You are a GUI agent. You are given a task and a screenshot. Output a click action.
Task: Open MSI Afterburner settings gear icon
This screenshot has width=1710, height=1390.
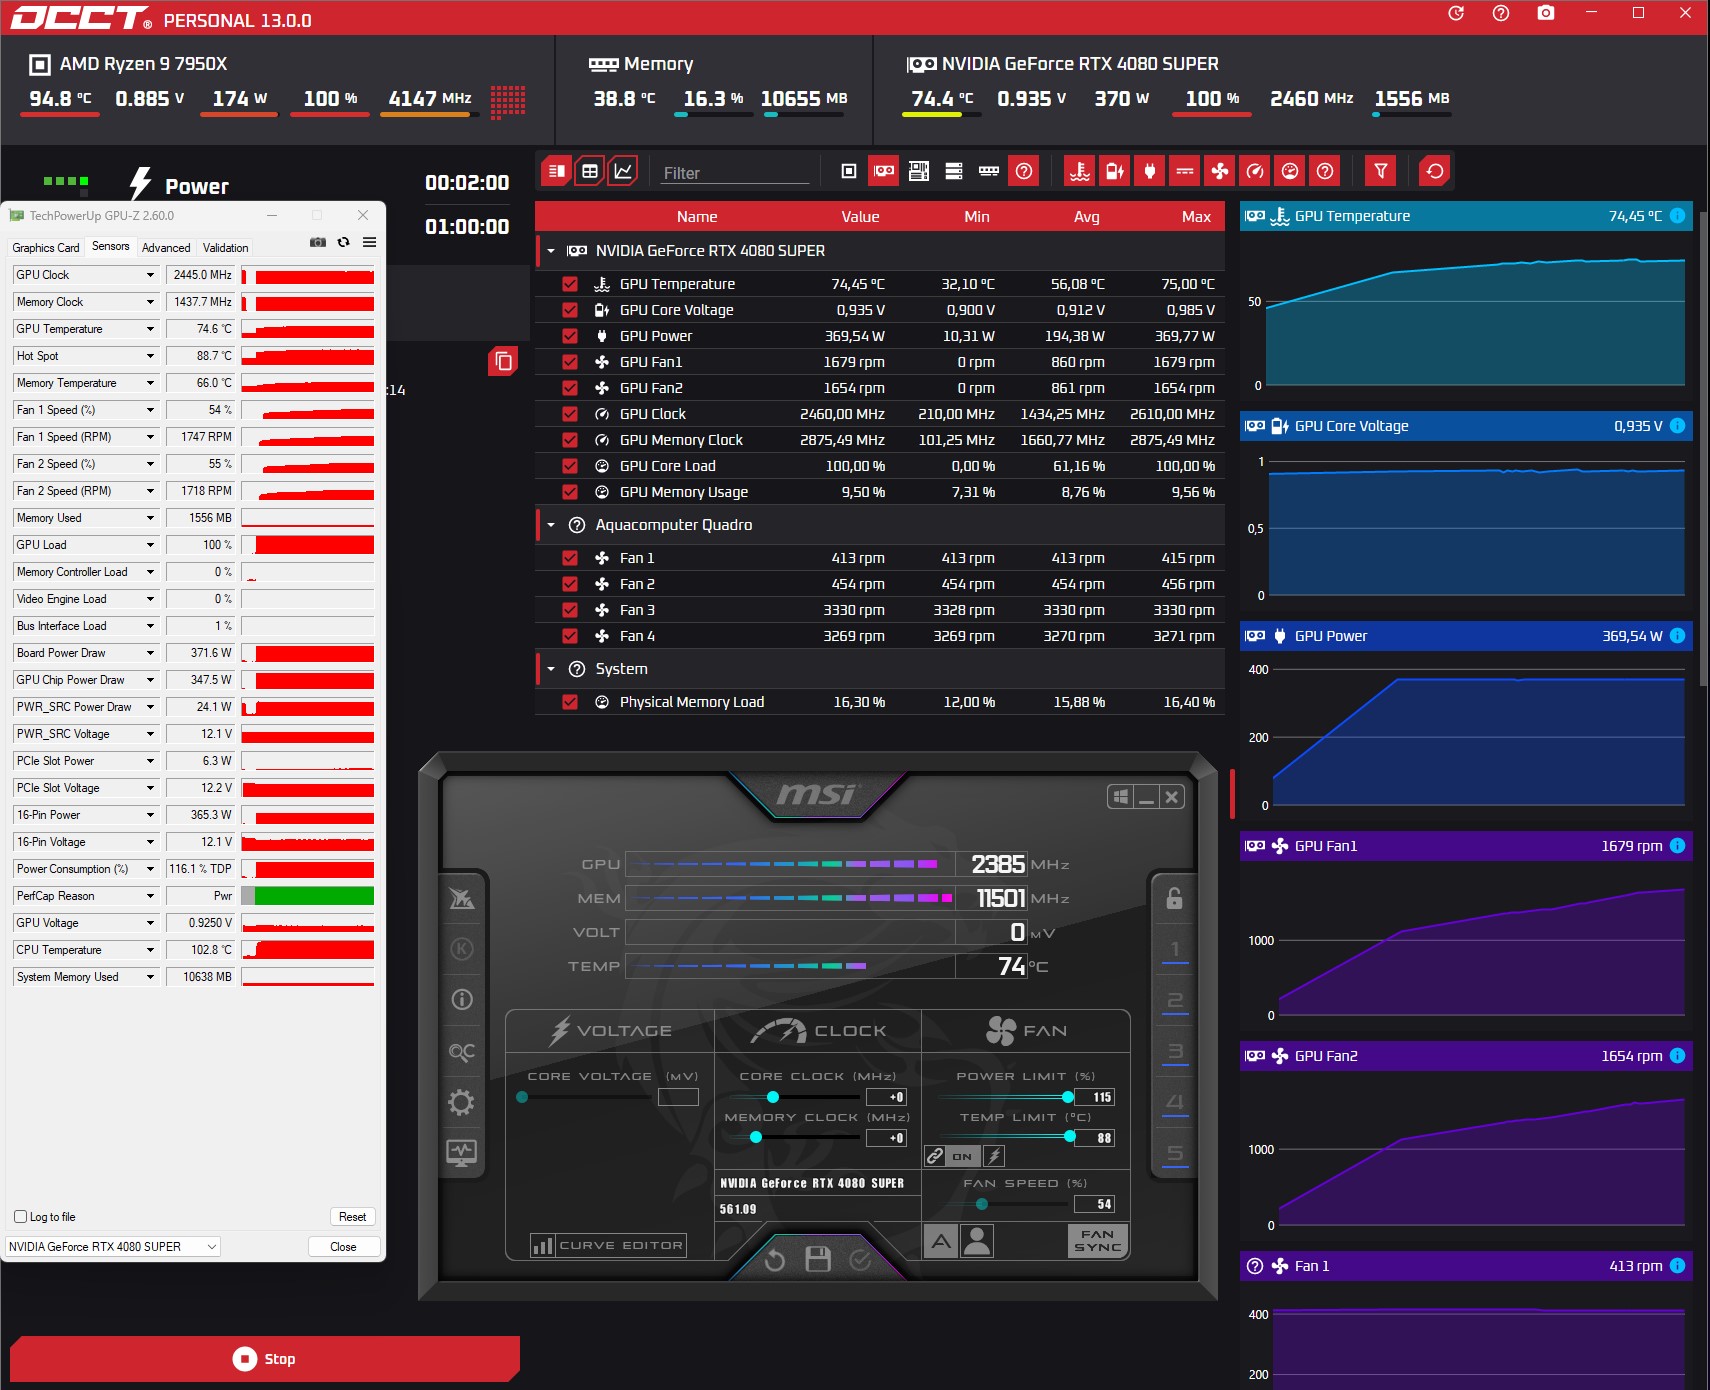[x=461, y=1102]
